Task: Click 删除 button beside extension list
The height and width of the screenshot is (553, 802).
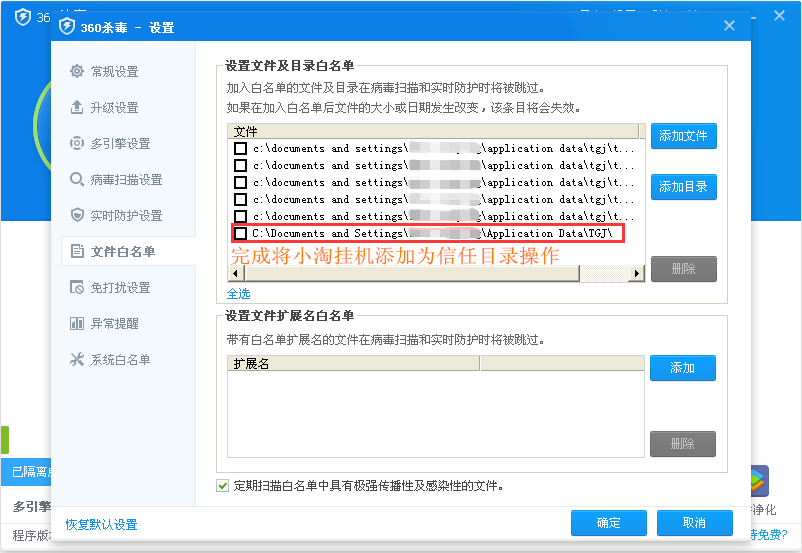Action: point(683,444)
